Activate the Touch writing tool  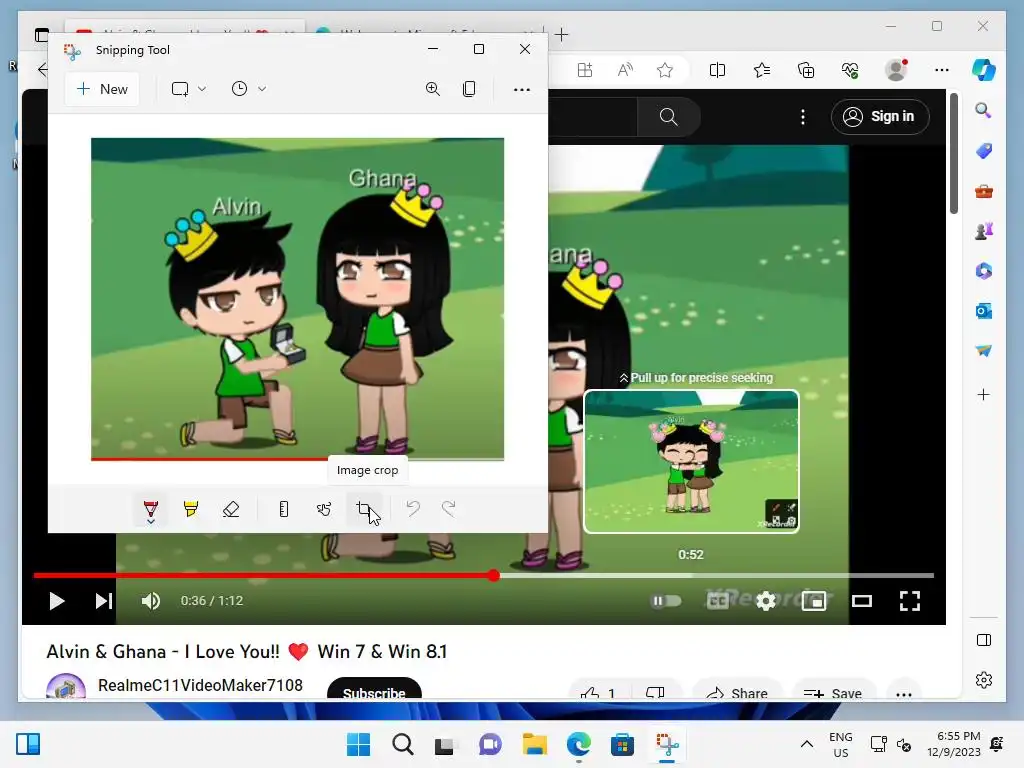[324, 509]
